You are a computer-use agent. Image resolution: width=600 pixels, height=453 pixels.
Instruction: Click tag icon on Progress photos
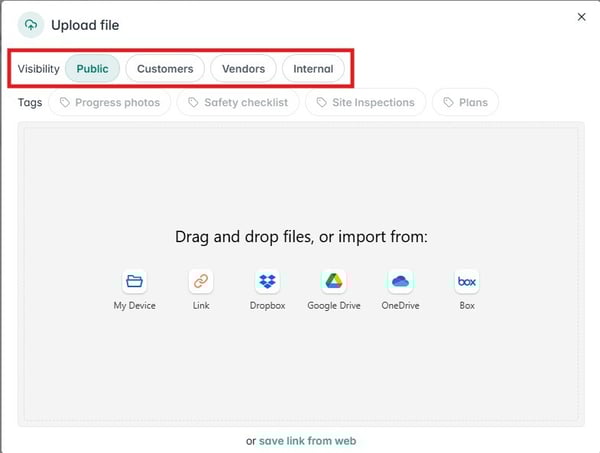pos(65,102)
